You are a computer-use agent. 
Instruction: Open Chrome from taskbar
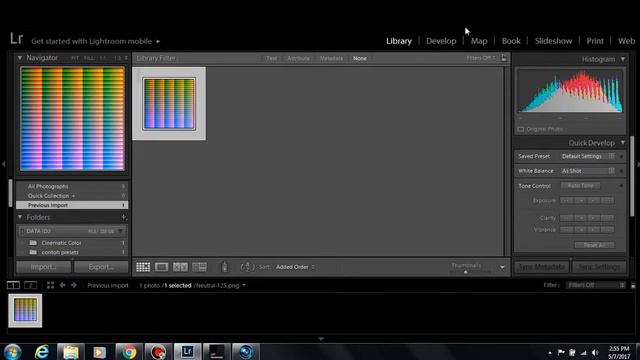click(129, 352)
